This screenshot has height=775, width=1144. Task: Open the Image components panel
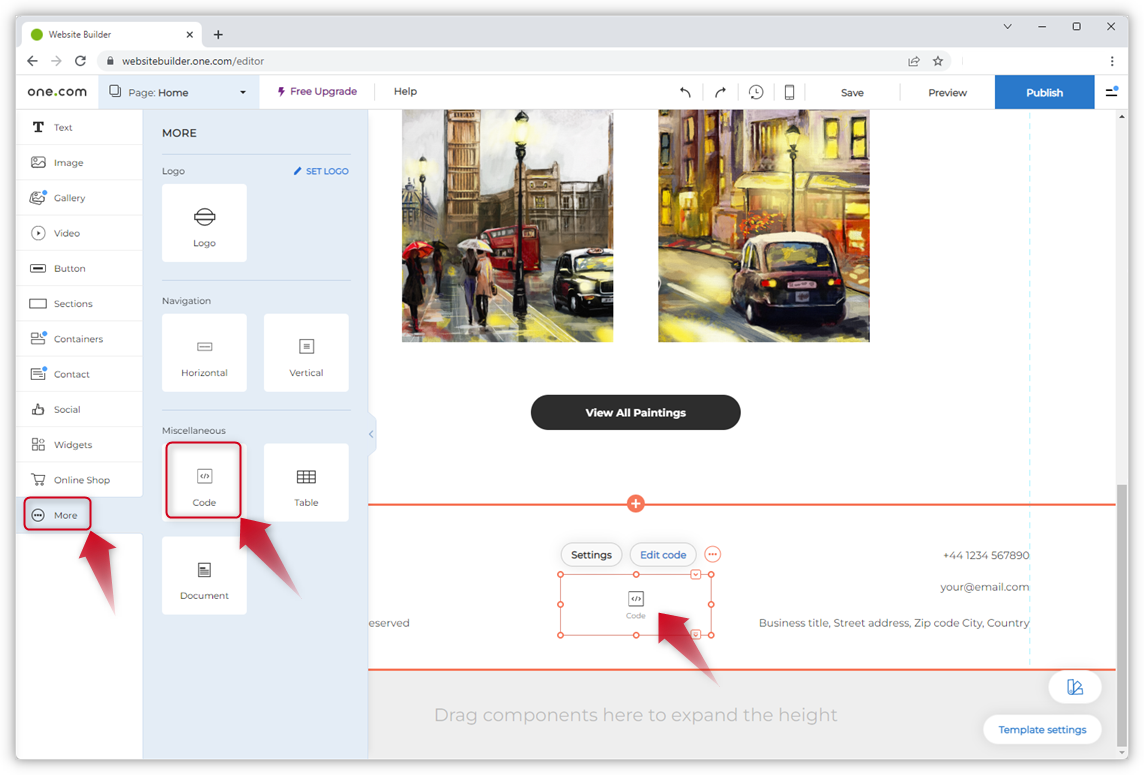coord(79,163)
